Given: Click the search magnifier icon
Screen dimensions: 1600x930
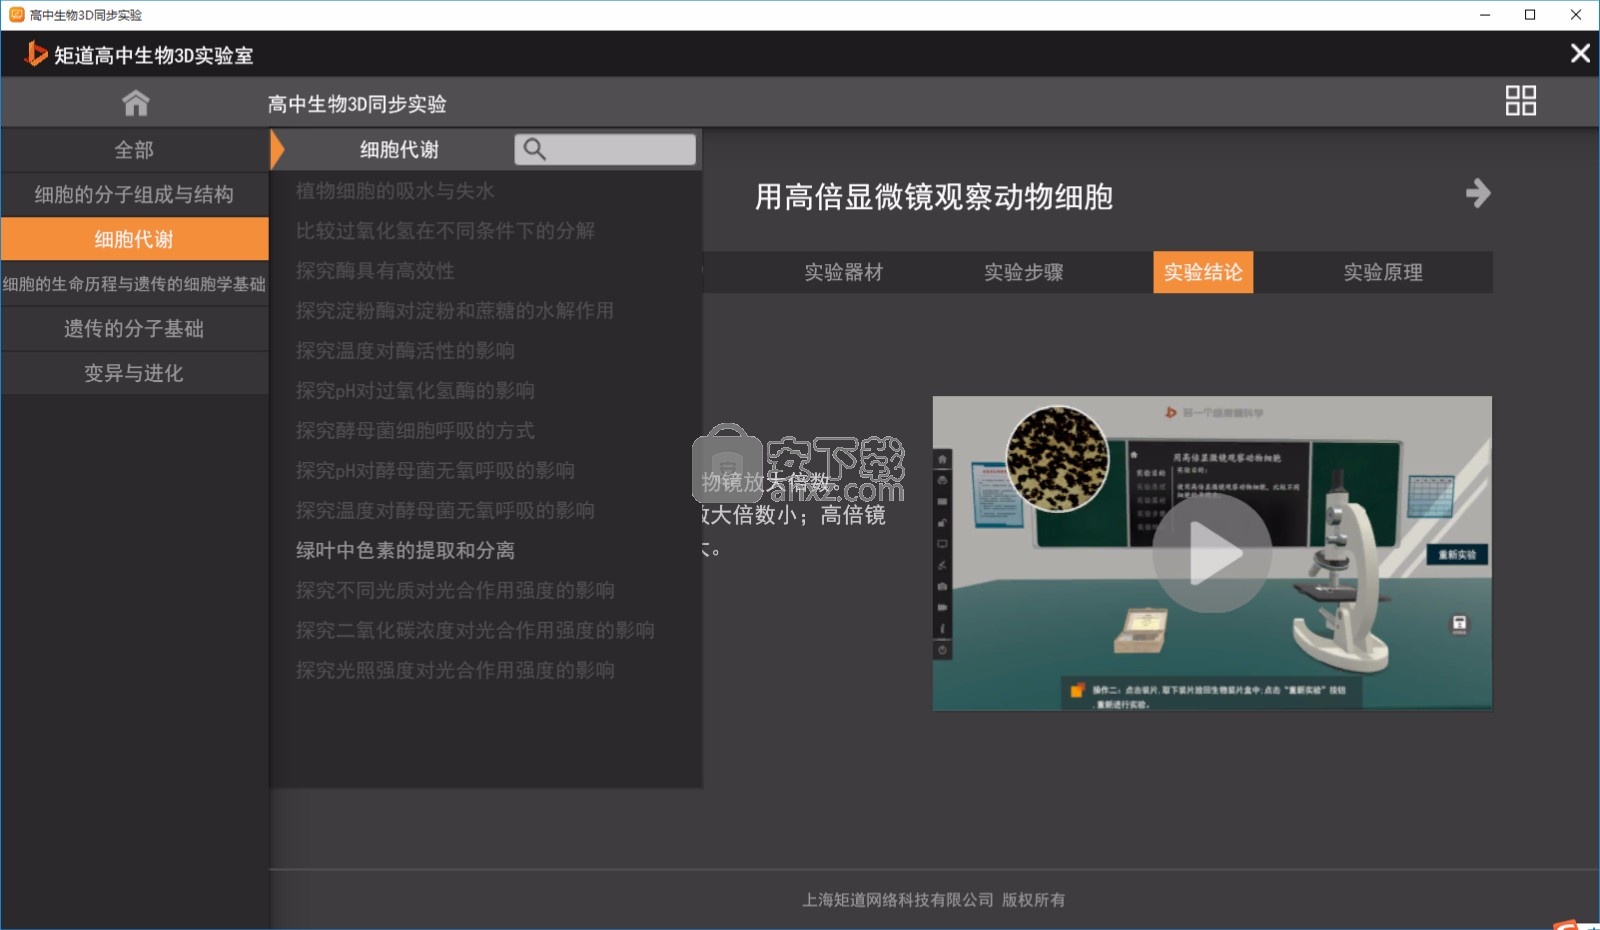Looking at the screenshot, I should (535, 150).
